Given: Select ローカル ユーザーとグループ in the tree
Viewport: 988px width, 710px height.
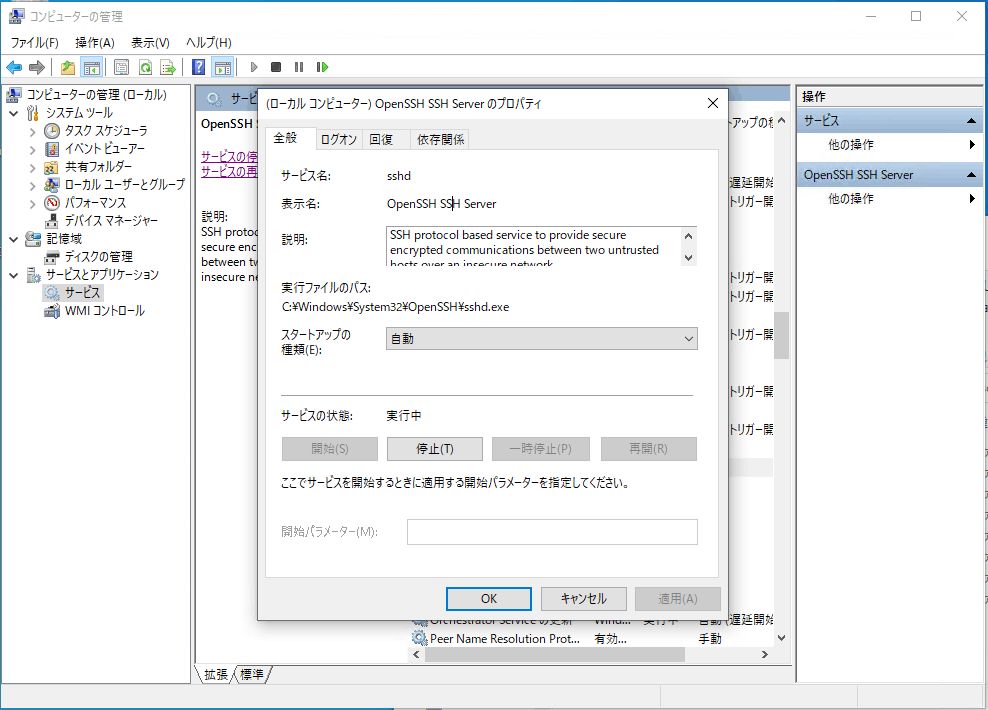Looking at the screenshot, I should click(x=125, y=185).
